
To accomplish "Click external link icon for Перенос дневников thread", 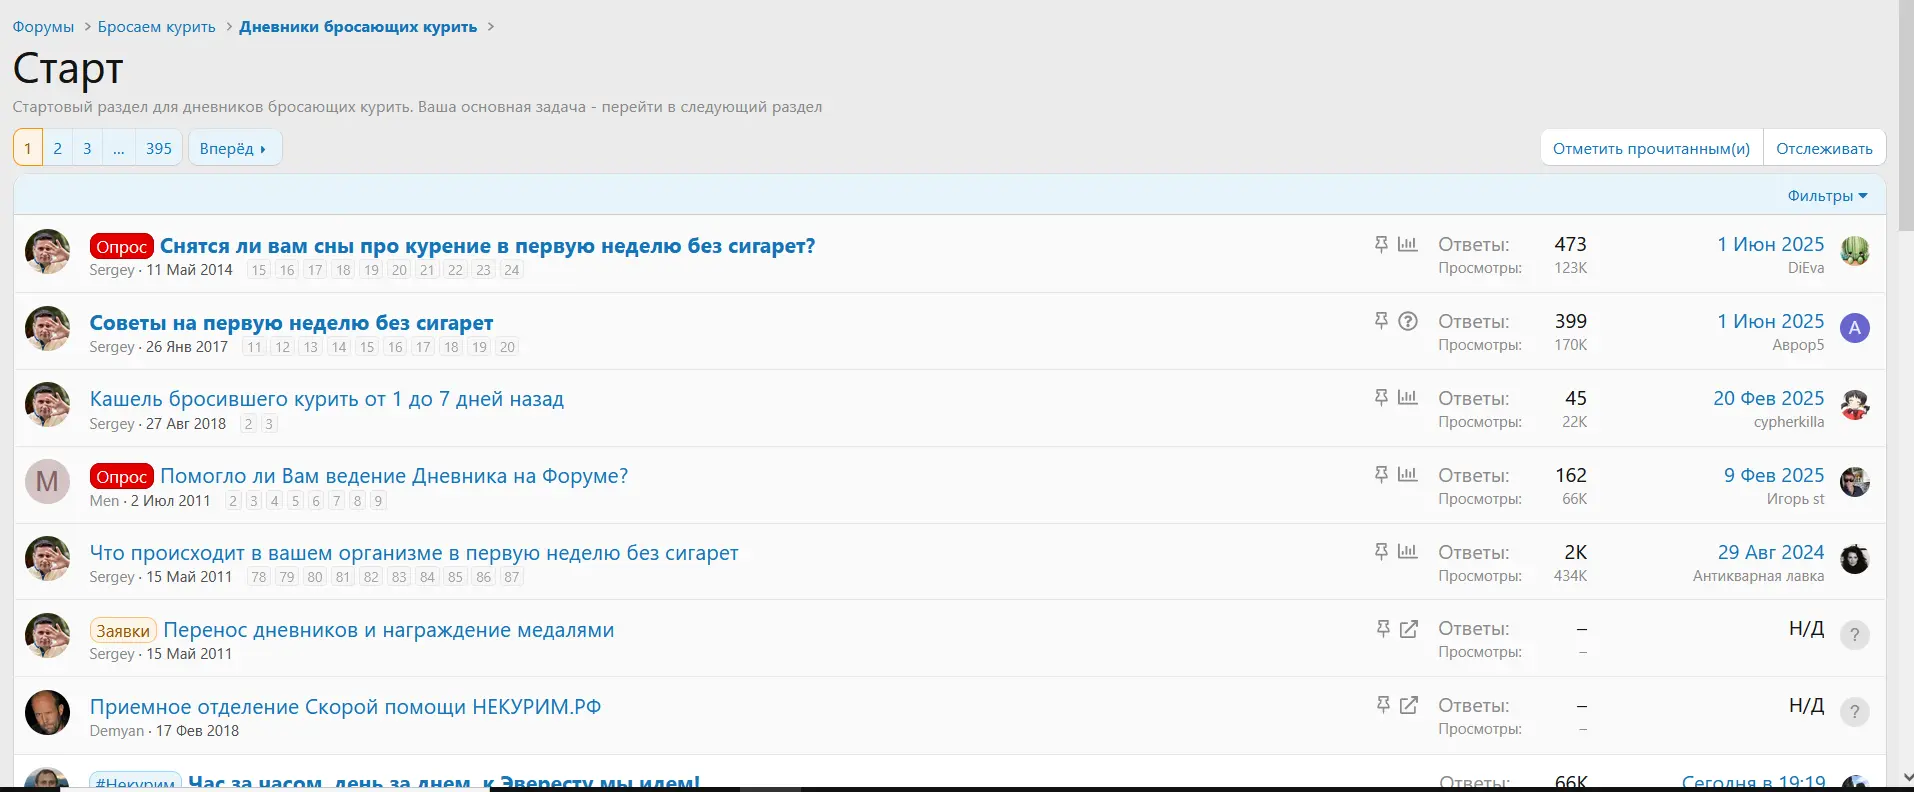I will tap(1409, 629).
